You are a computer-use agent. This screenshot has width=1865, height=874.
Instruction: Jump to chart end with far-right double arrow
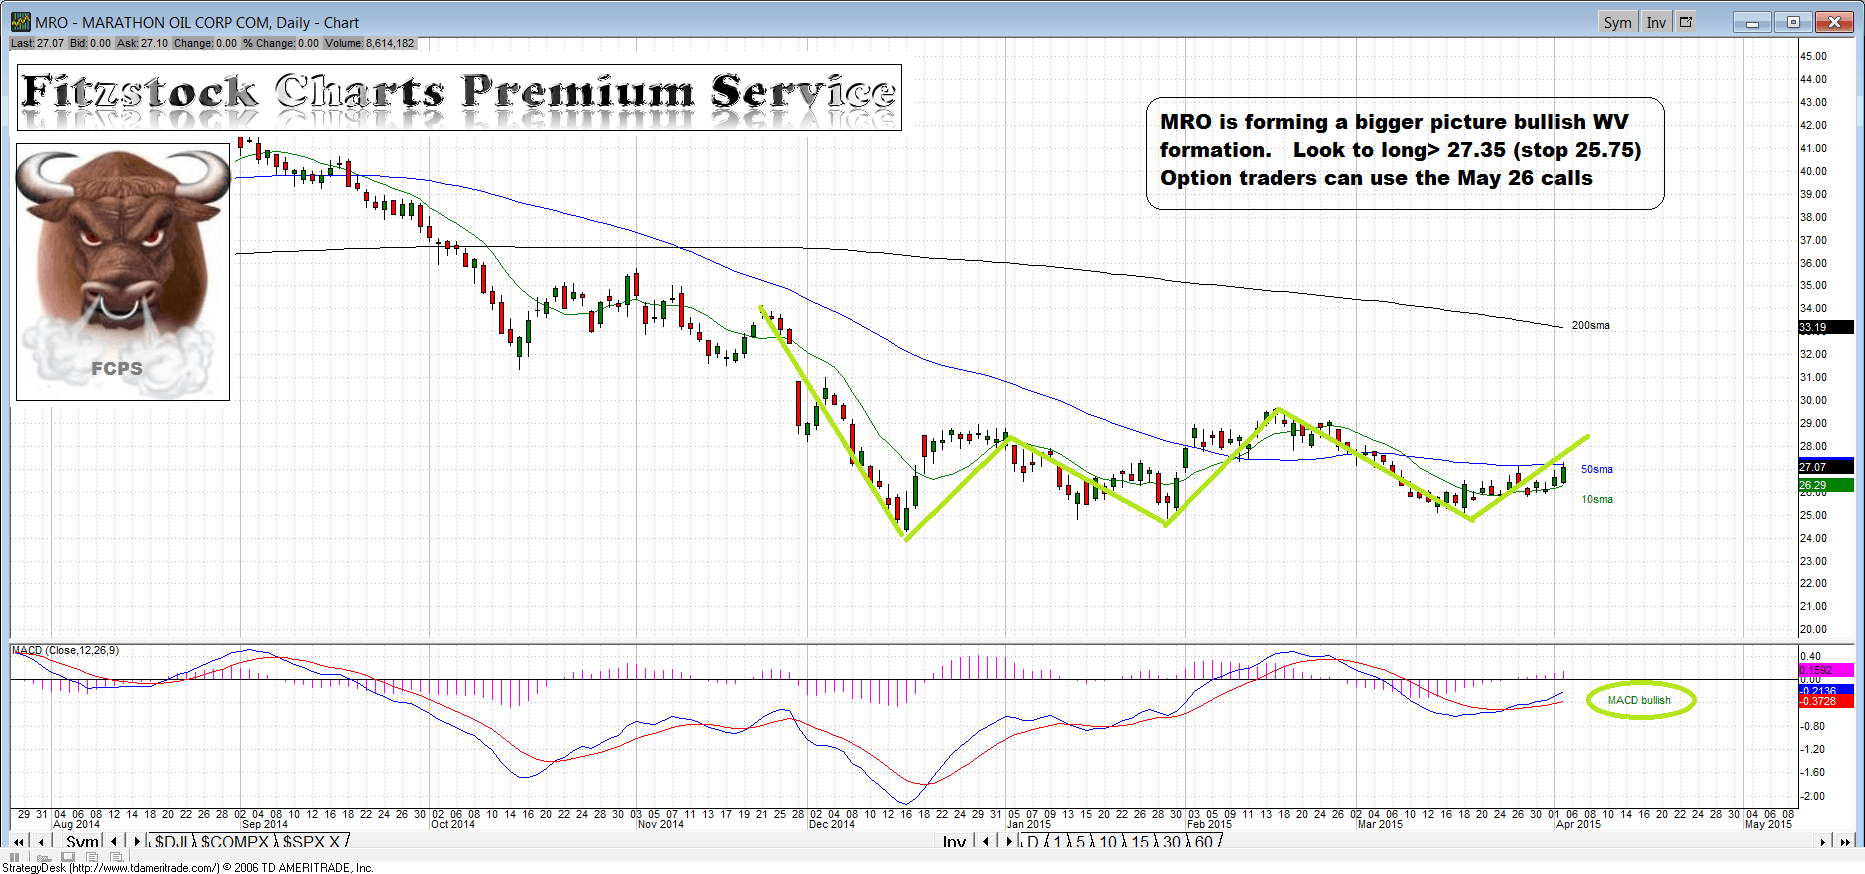pos(1845,842)
